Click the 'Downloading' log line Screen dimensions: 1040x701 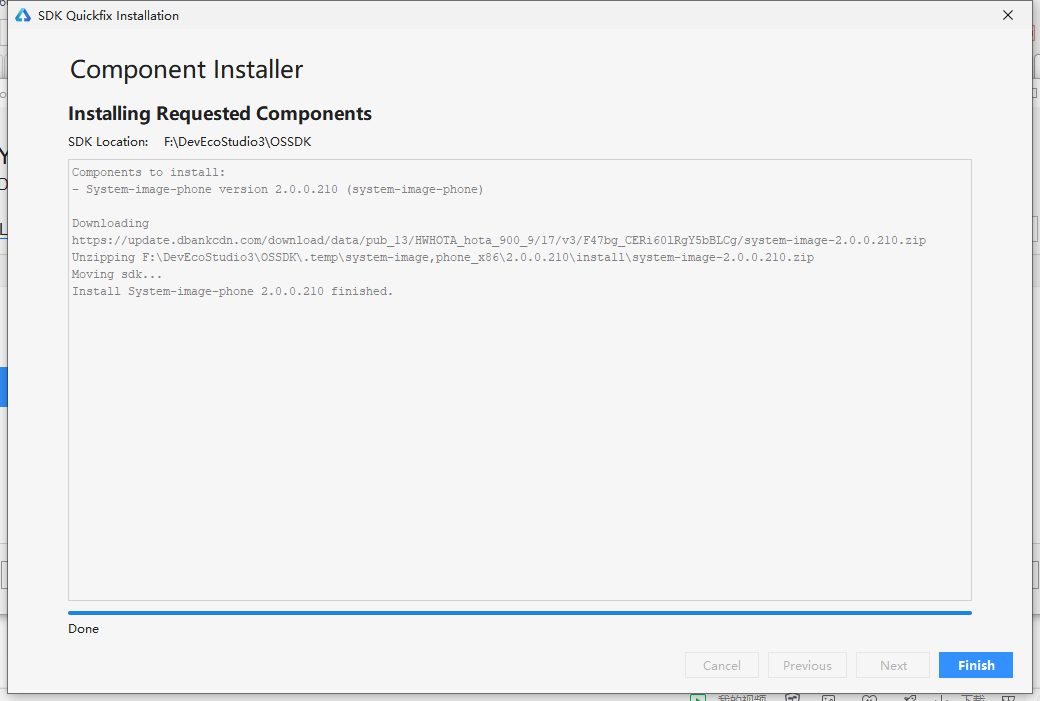click(110, 223)
